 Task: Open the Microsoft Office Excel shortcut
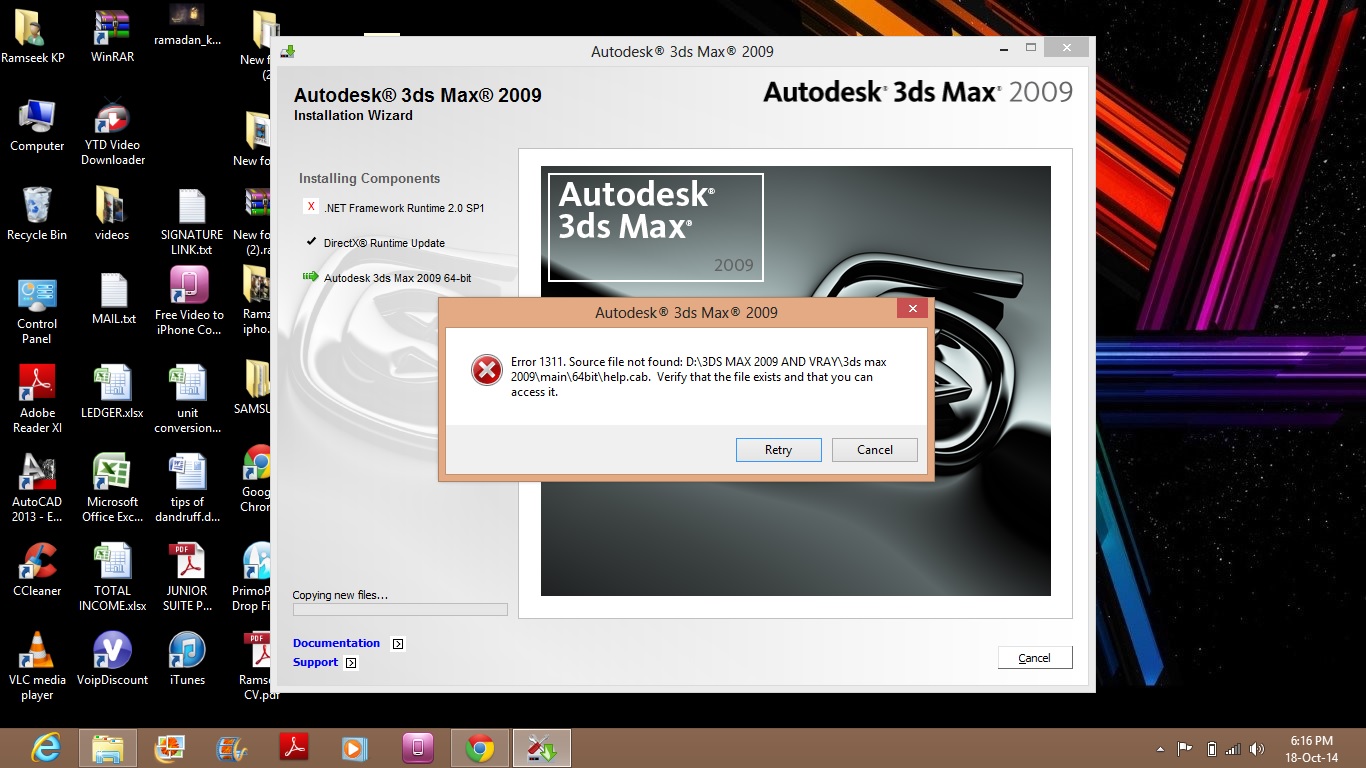[112, 487]
